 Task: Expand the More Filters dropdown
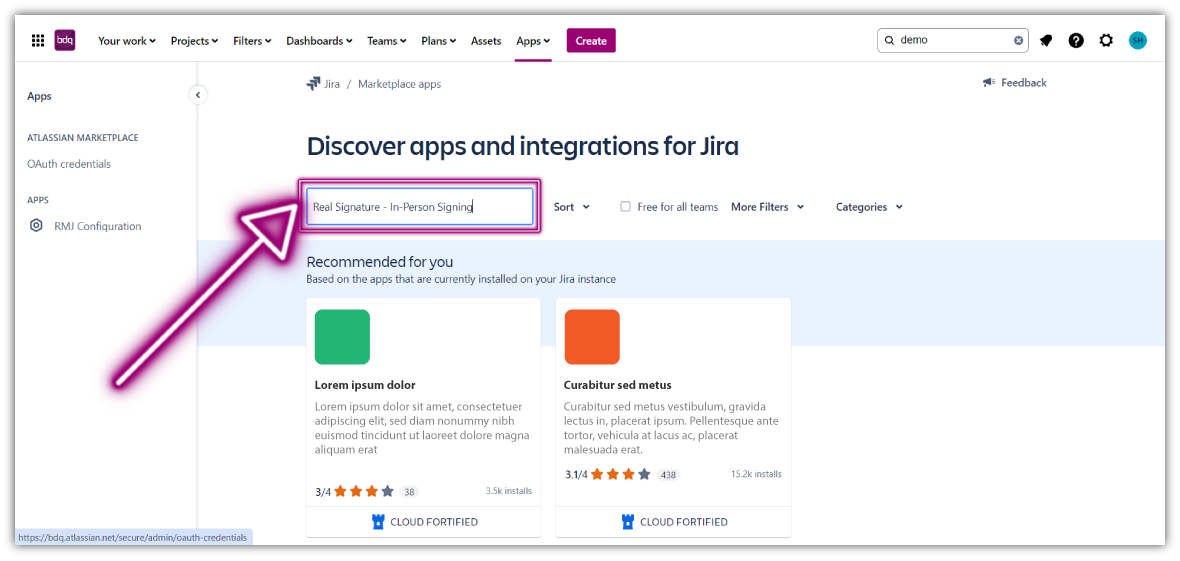coord(768,206)
